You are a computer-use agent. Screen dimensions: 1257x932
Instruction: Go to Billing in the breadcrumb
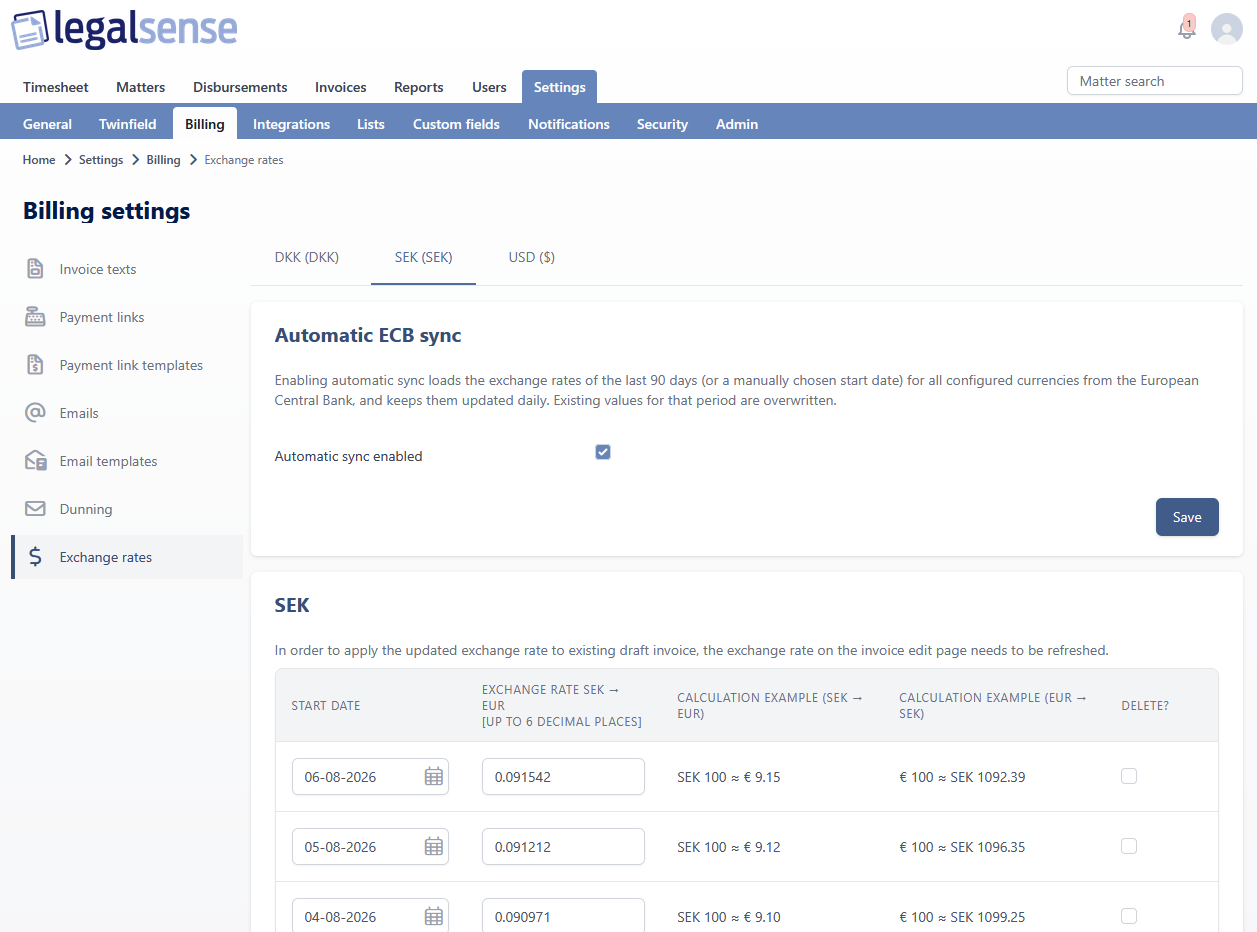[163, 160]
